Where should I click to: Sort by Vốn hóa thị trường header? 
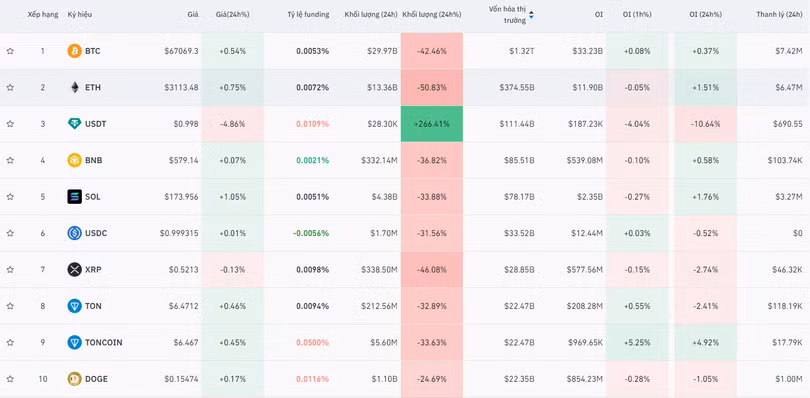[507, 15]
